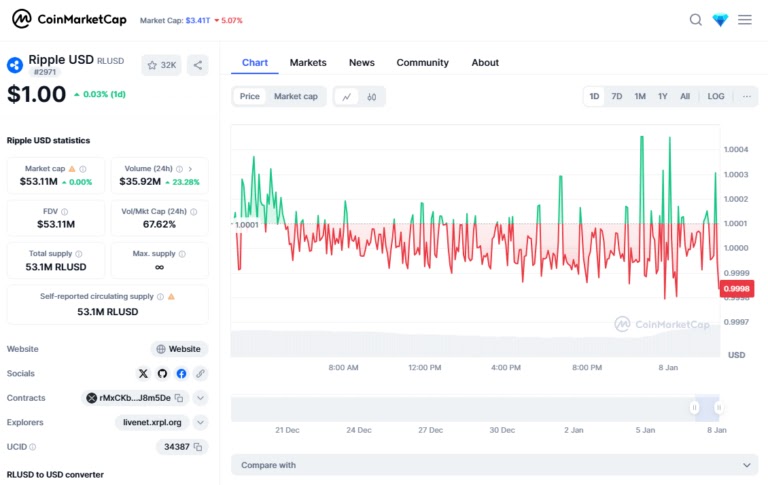Expand the Explorers dropdown chevron

click(x=200, y=422)
